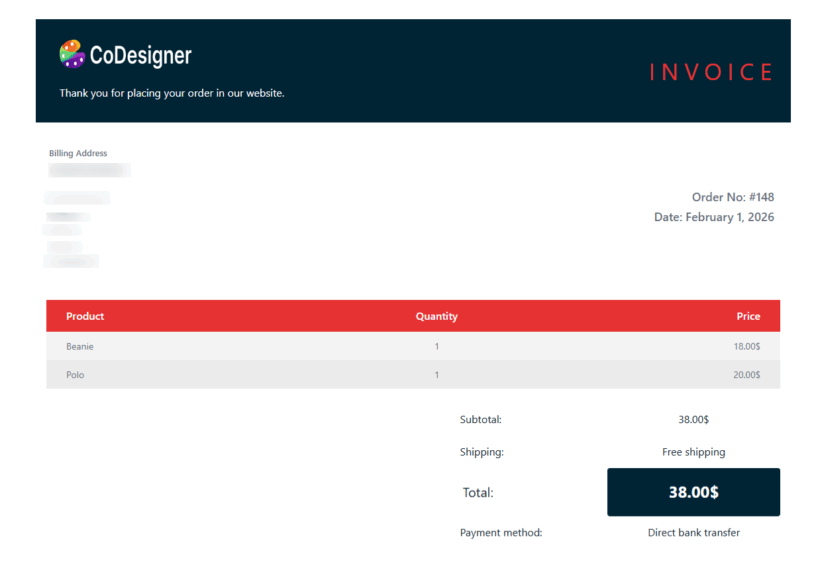820x578 pixels.
Task: Click the Subtotal label
Action: pyautogui.click(x=481, y=420)
